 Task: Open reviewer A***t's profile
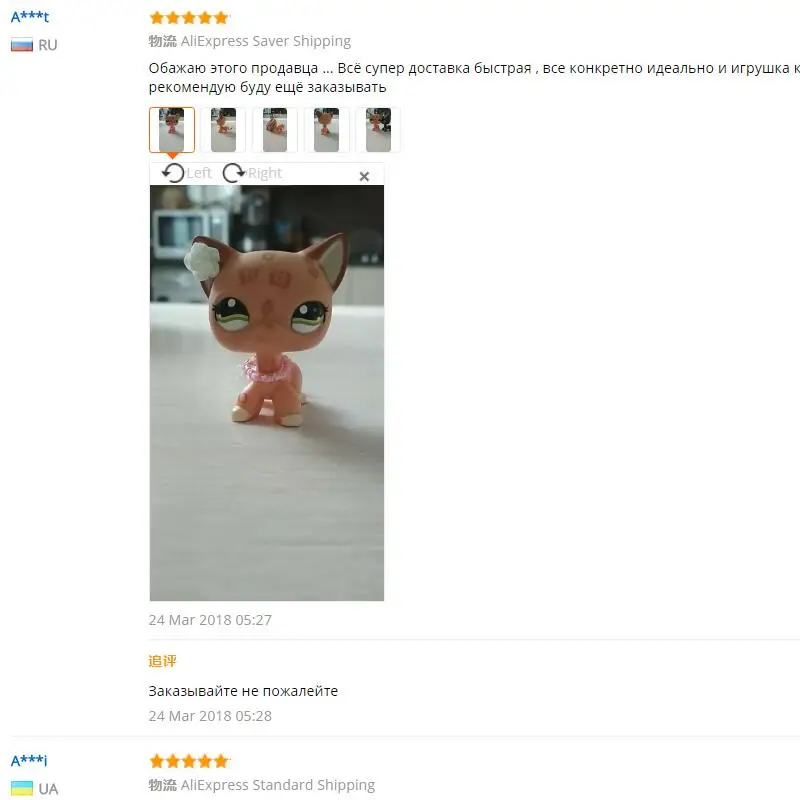(x=30, y=17)
